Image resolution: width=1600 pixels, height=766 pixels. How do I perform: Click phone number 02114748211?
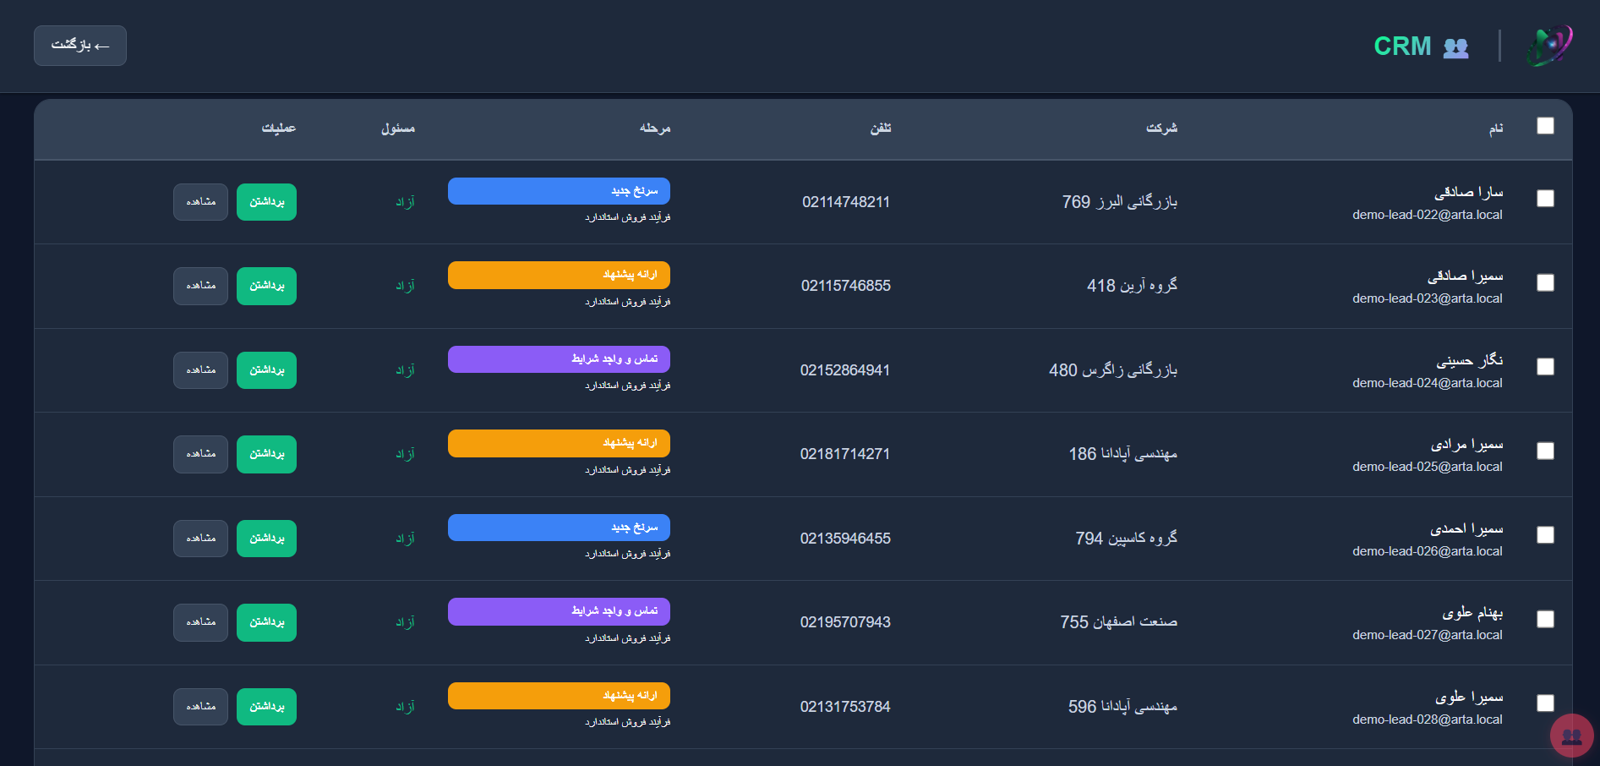click(846, 202)
